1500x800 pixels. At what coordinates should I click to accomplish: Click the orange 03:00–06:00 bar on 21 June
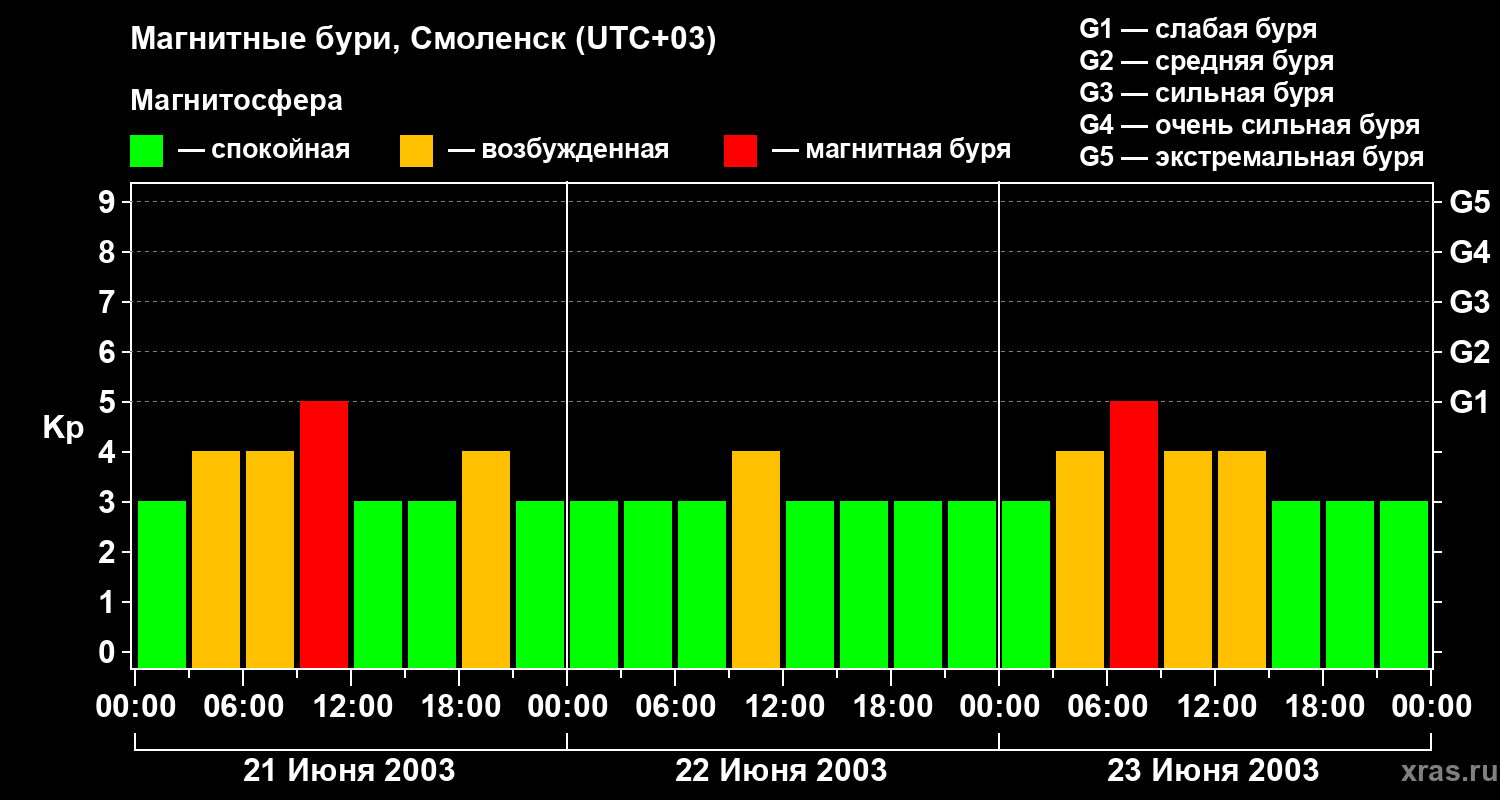click(x=216, y=559)
